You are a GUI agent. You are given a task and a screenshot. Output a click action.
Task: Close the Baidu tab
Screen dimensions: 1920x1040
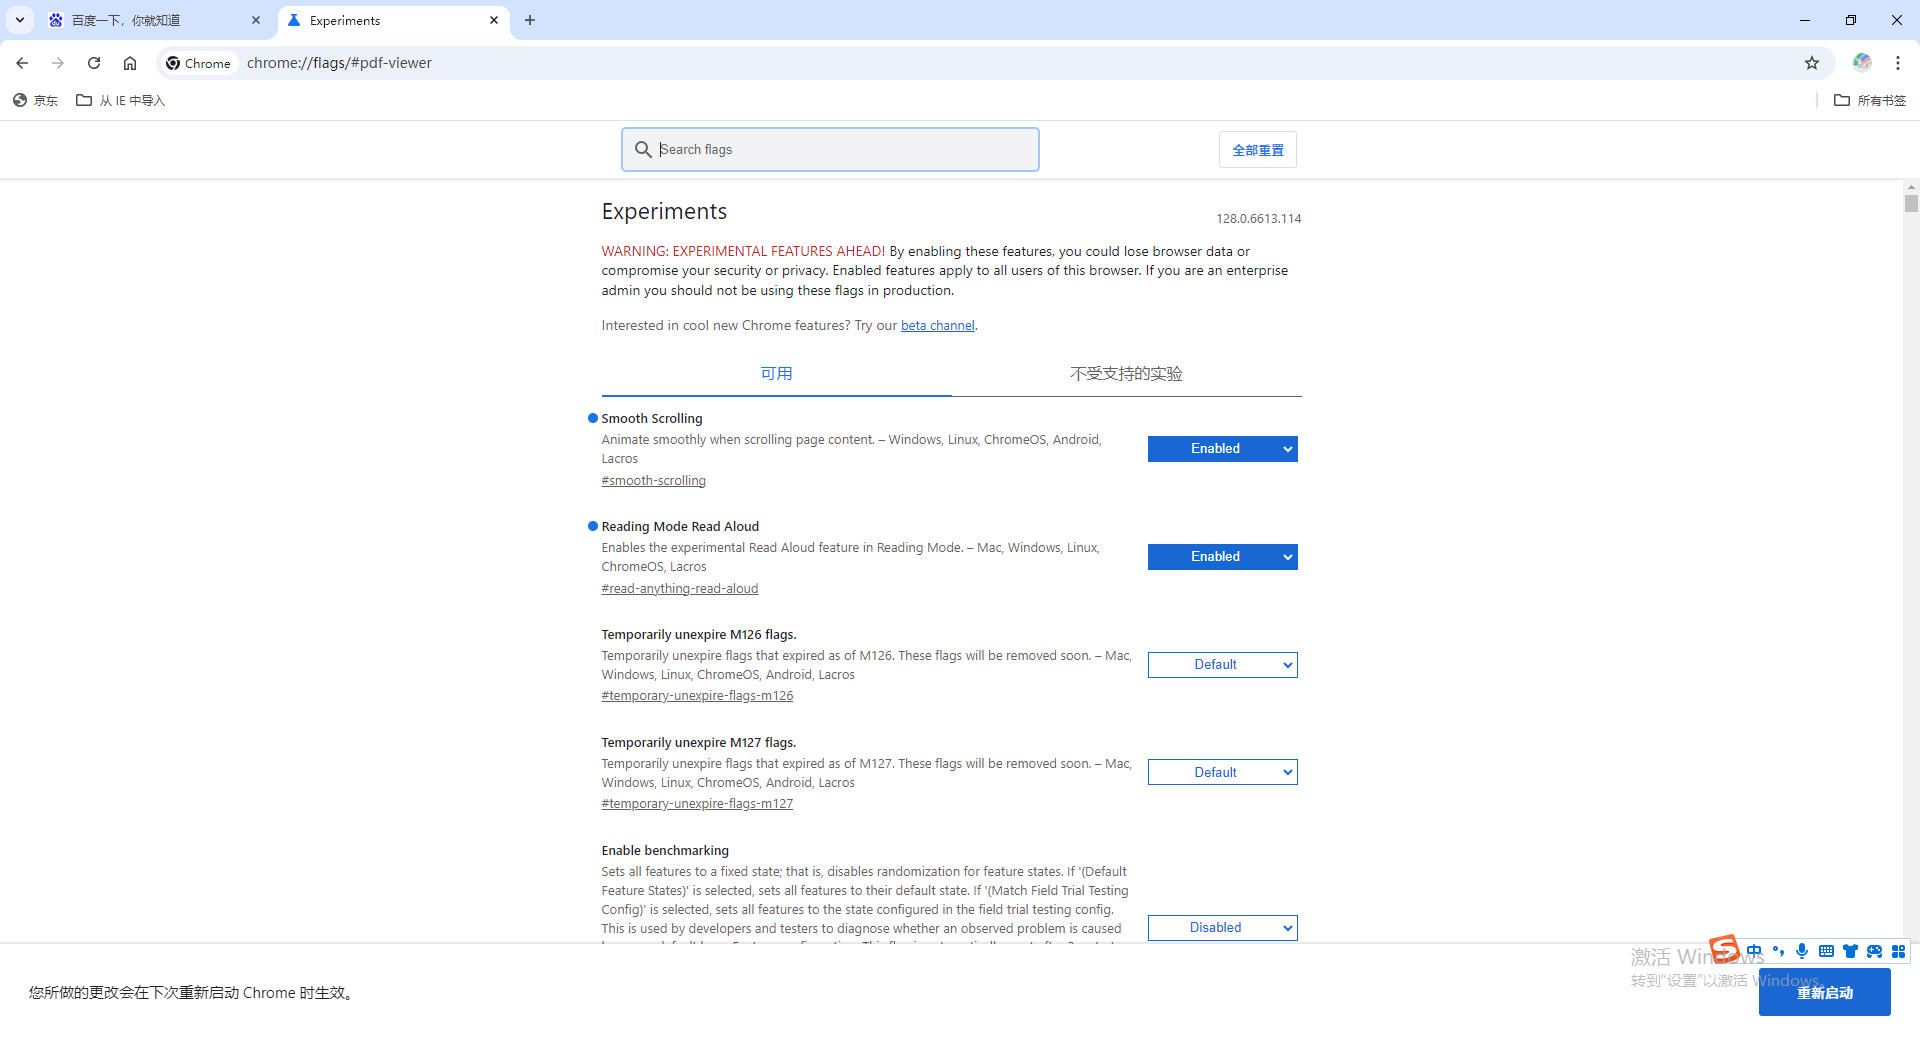pos(256,20)
